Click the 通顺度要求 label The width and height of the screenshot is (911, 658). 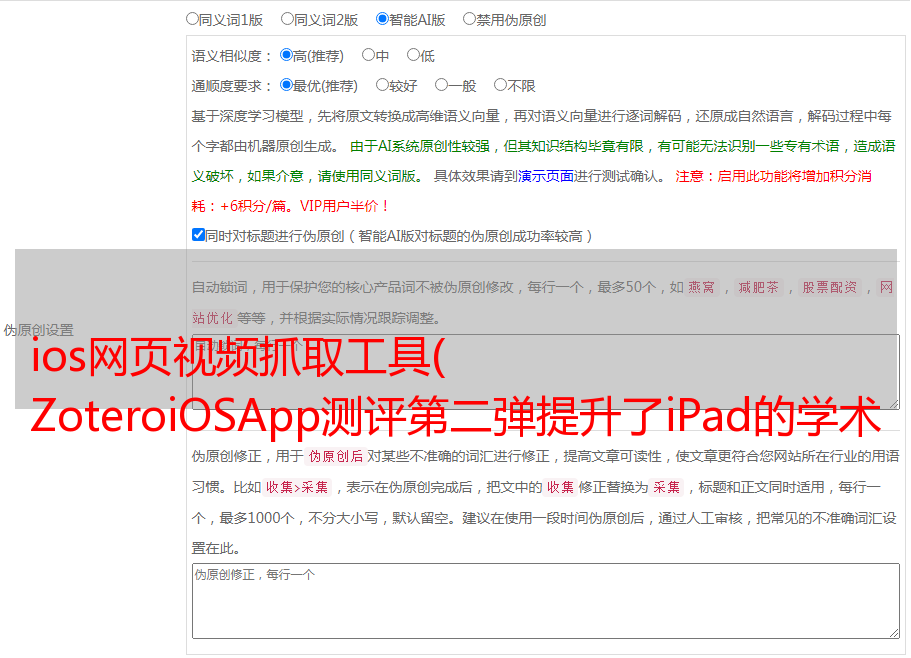pyautogui.click(x=232, y=87)
